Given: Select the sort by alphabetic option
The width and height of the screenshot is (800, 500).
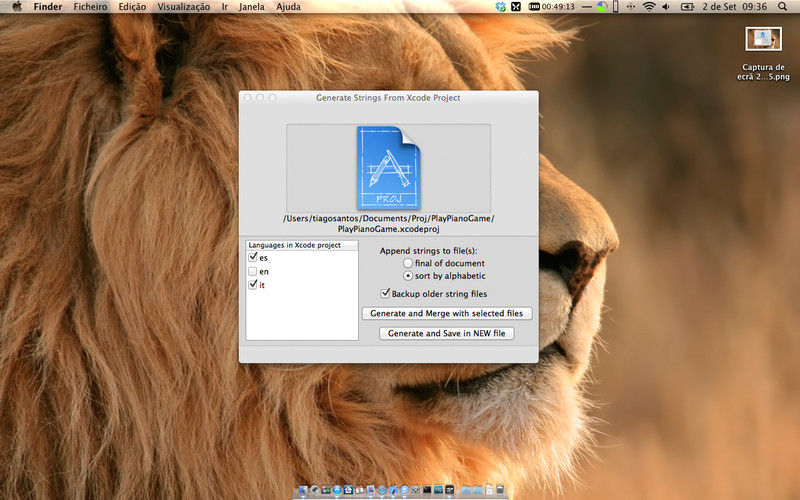Looking at the screenshot, I should coord(408,276).
